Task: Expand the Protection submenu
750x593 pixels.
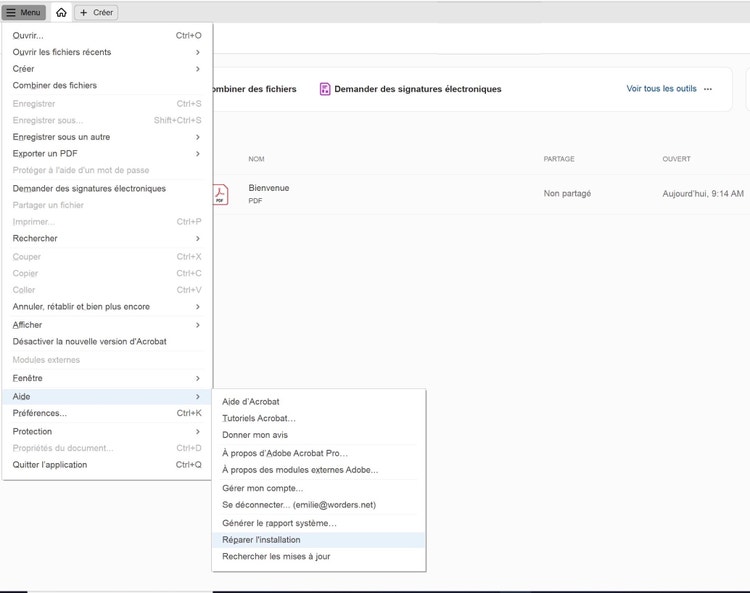Action: 106,431
